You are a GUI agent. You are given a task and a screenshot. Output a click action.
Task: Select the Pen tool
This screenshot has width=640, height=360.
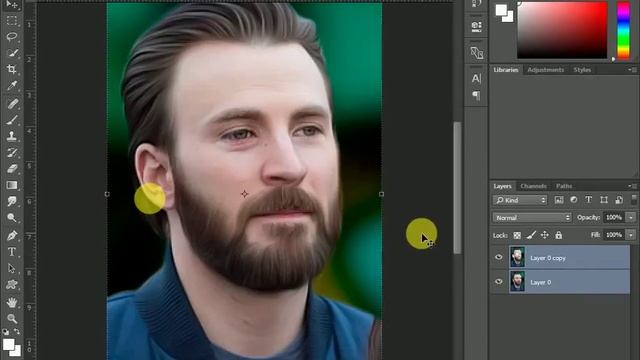point(12,236)
